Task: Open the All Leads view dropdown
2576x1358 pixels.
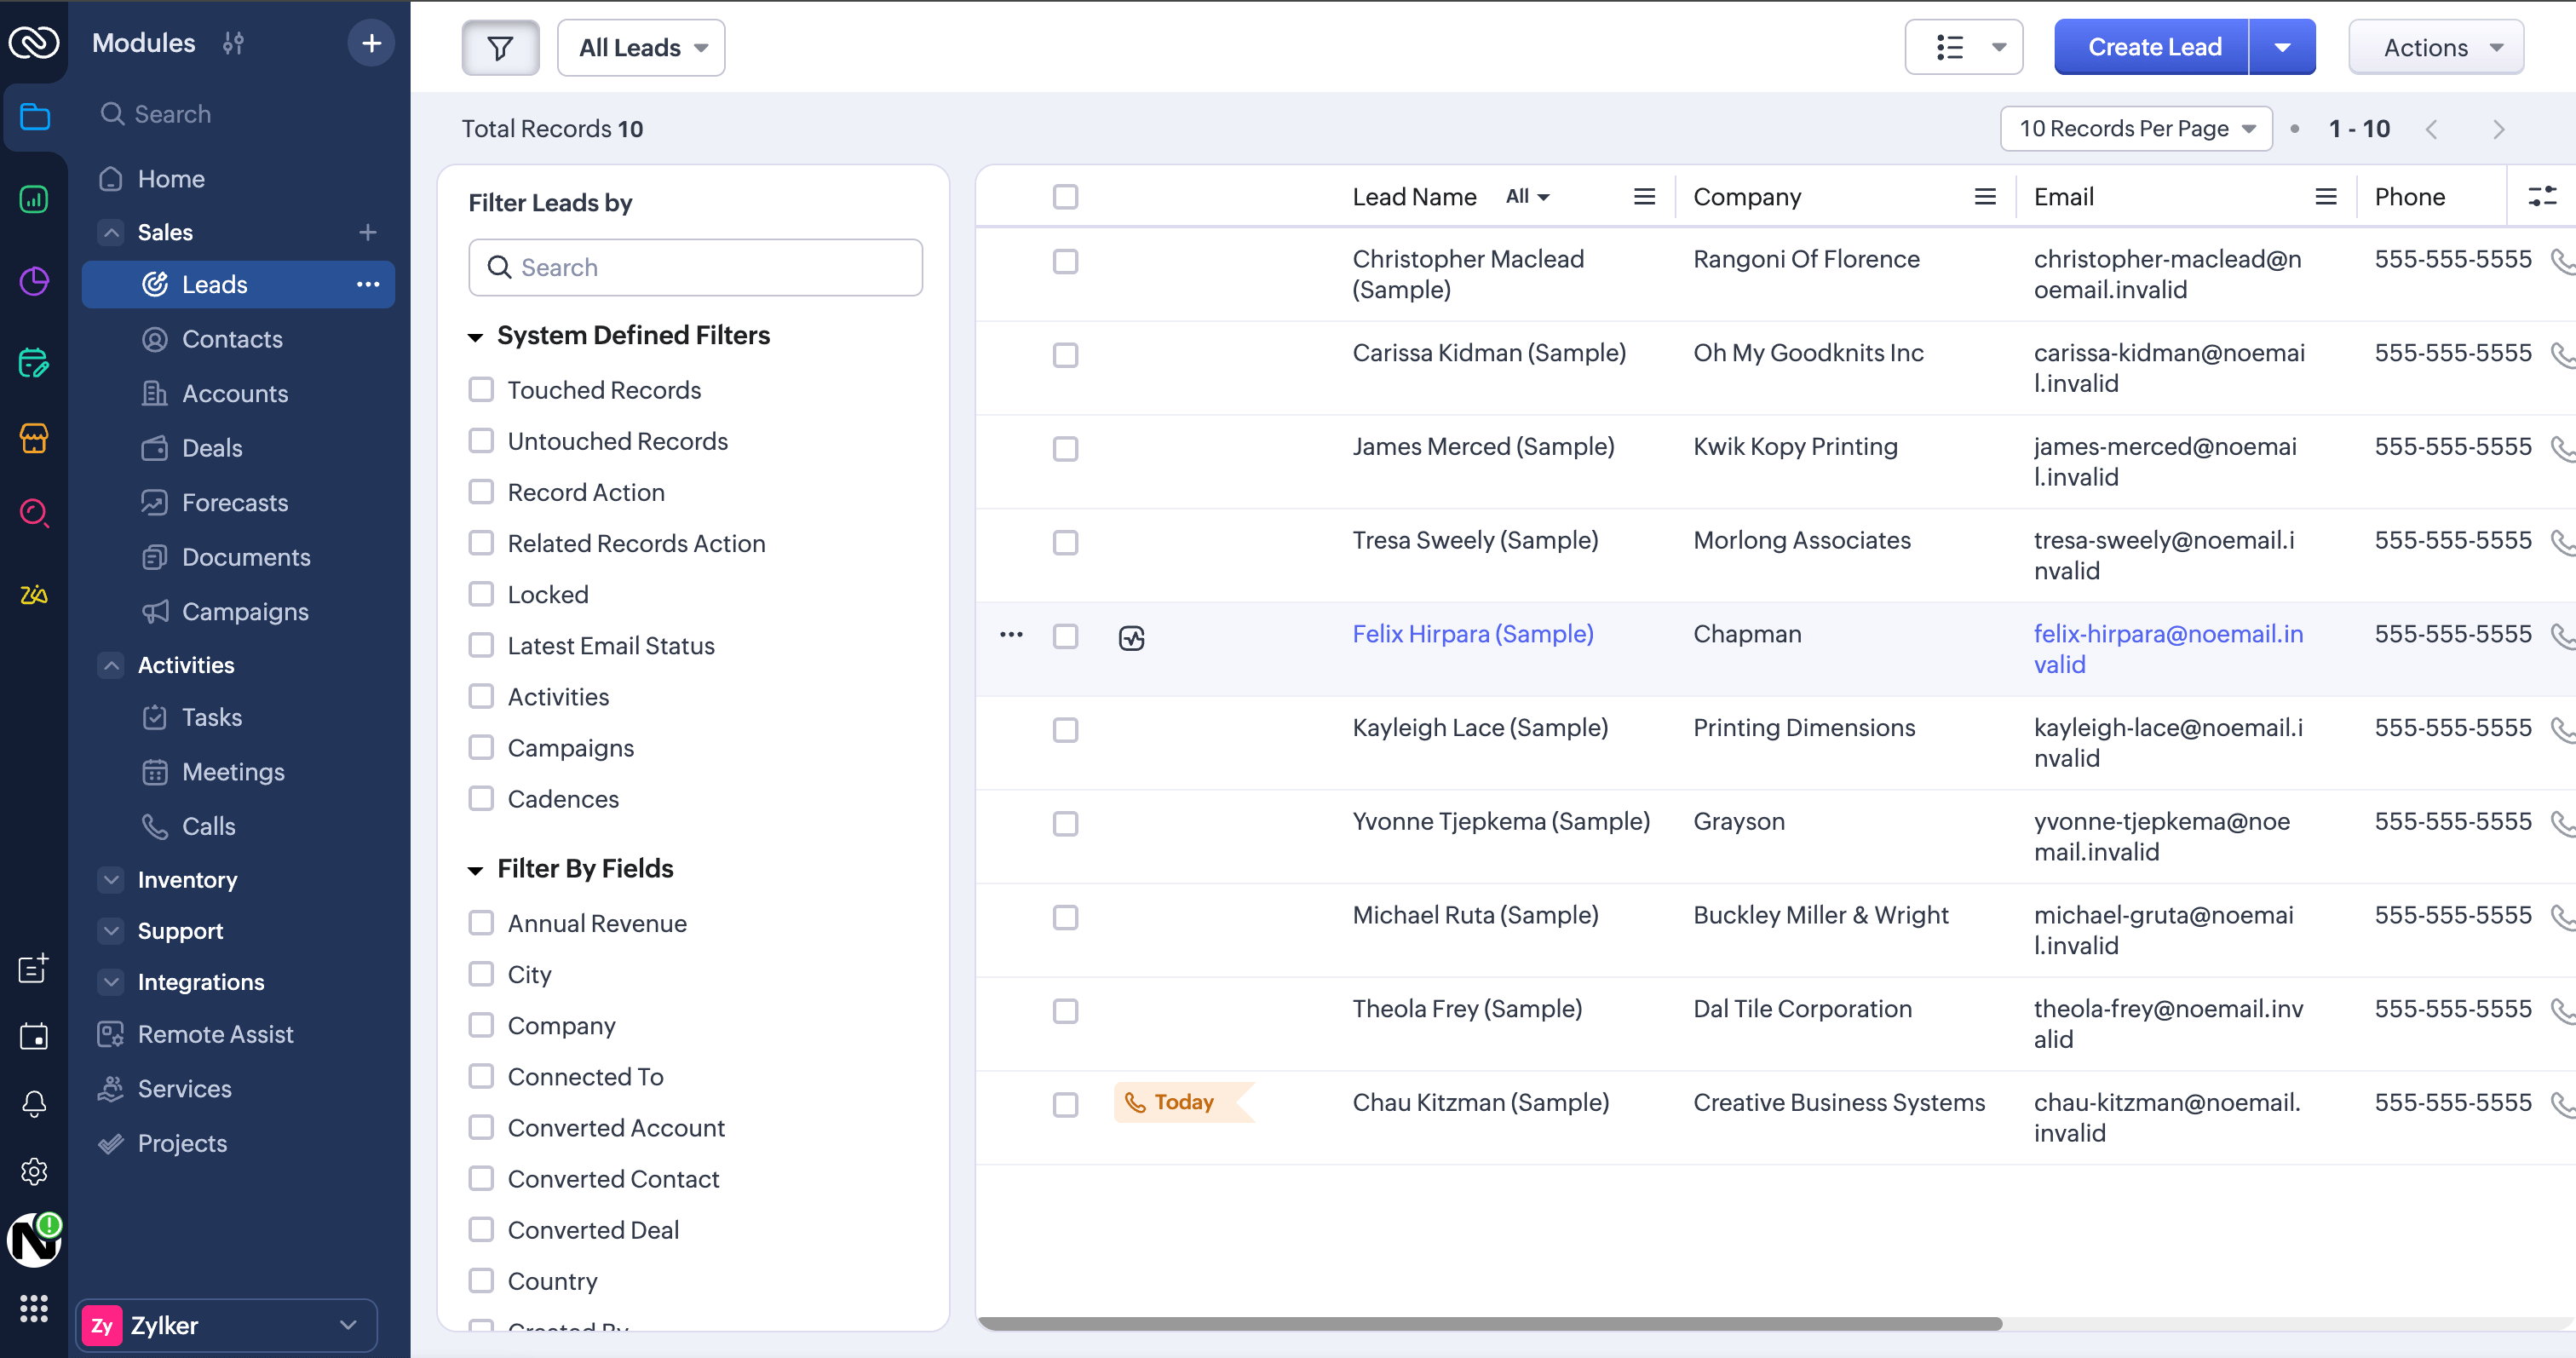Action: (x=641, y=47)
